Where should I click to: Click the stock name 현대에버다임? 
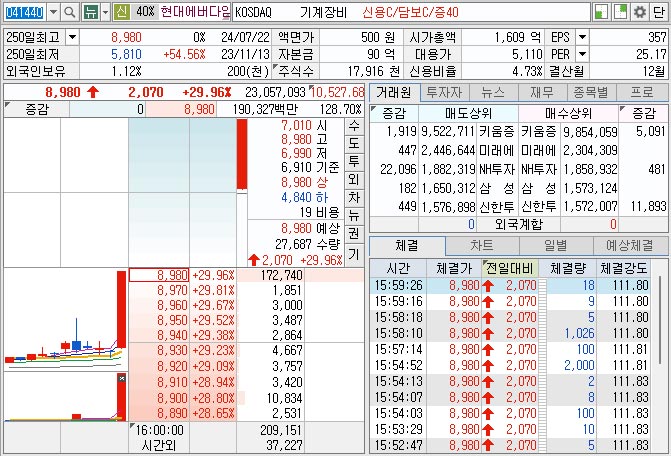(195, 12)
